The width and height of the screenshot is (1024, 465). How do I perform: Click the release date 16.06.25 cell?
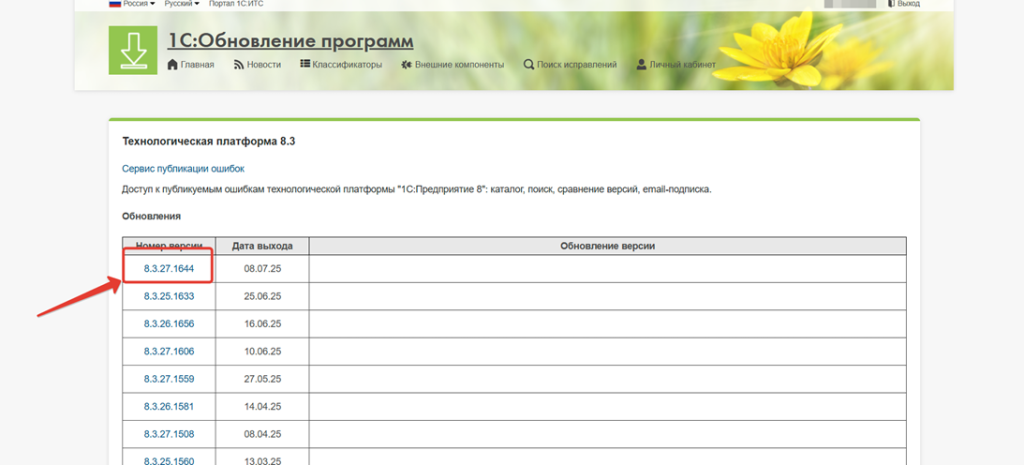point(263,323)
